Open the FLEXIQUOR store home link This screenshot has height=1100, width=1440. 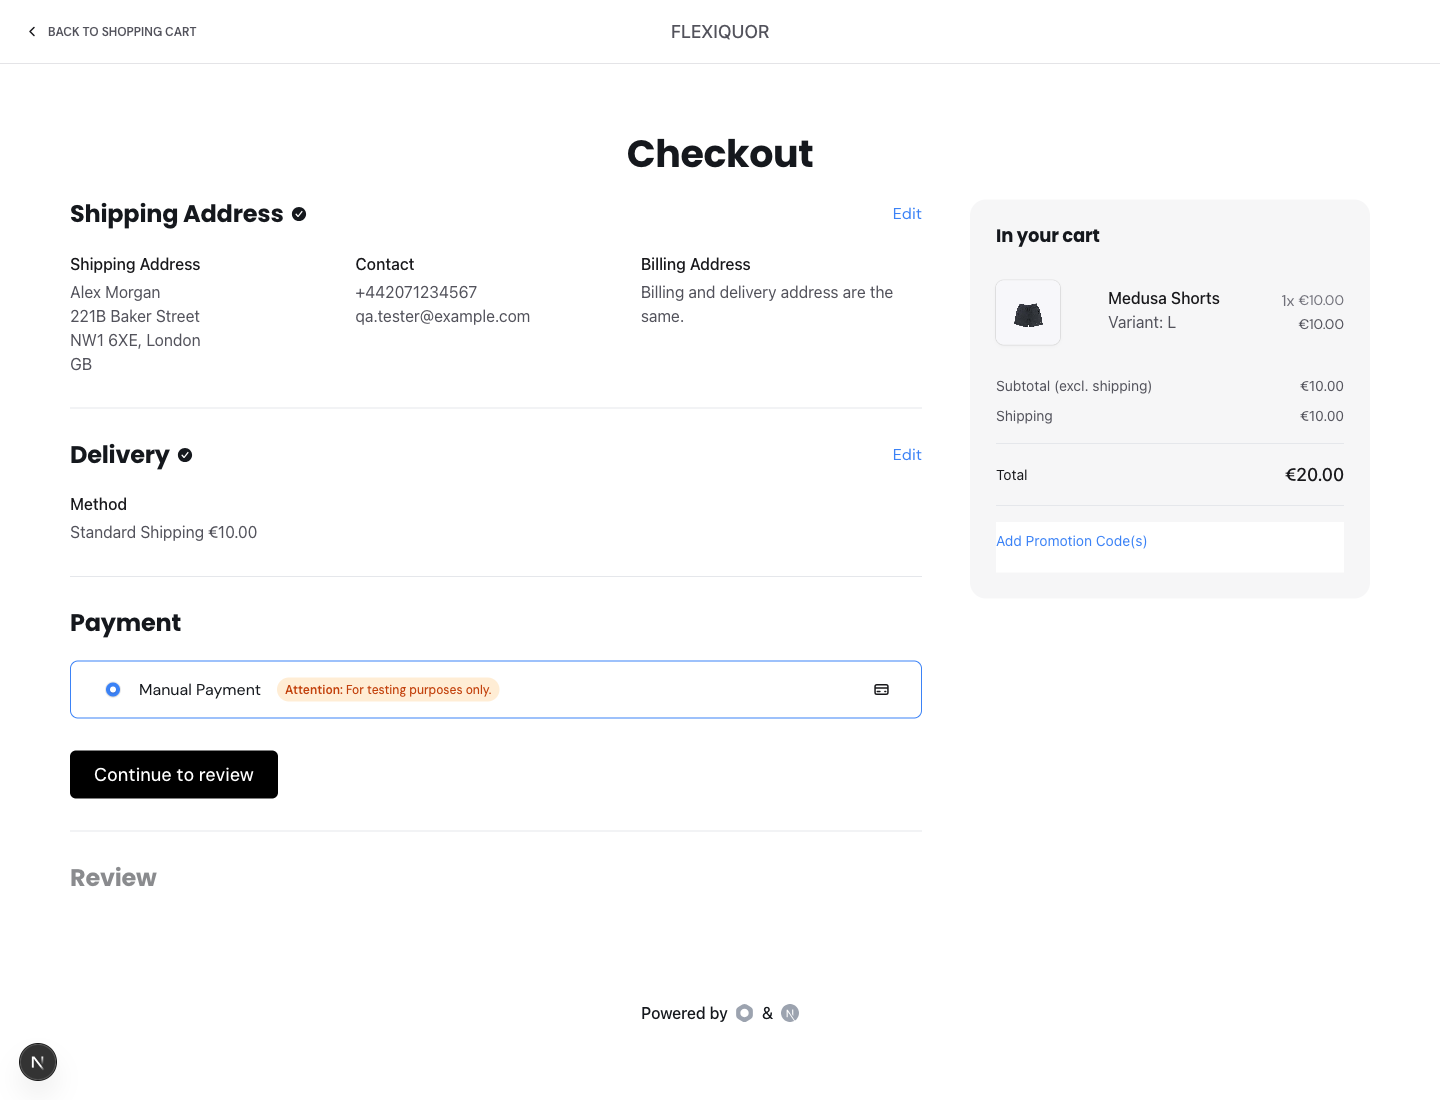720,32
